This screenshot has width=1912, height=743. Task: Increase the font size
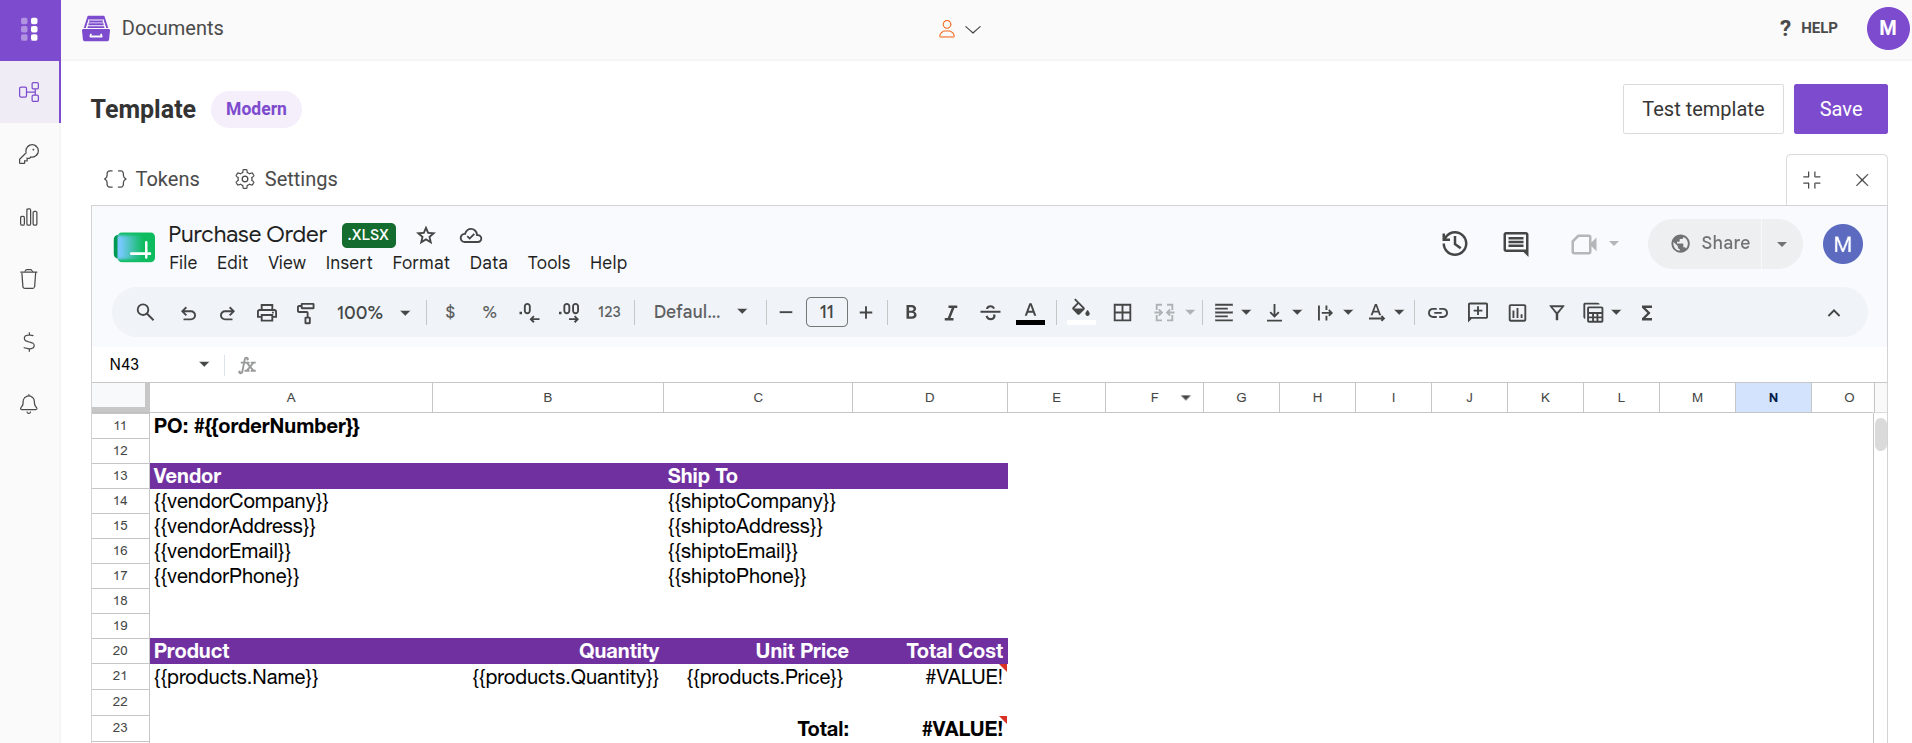866,313
